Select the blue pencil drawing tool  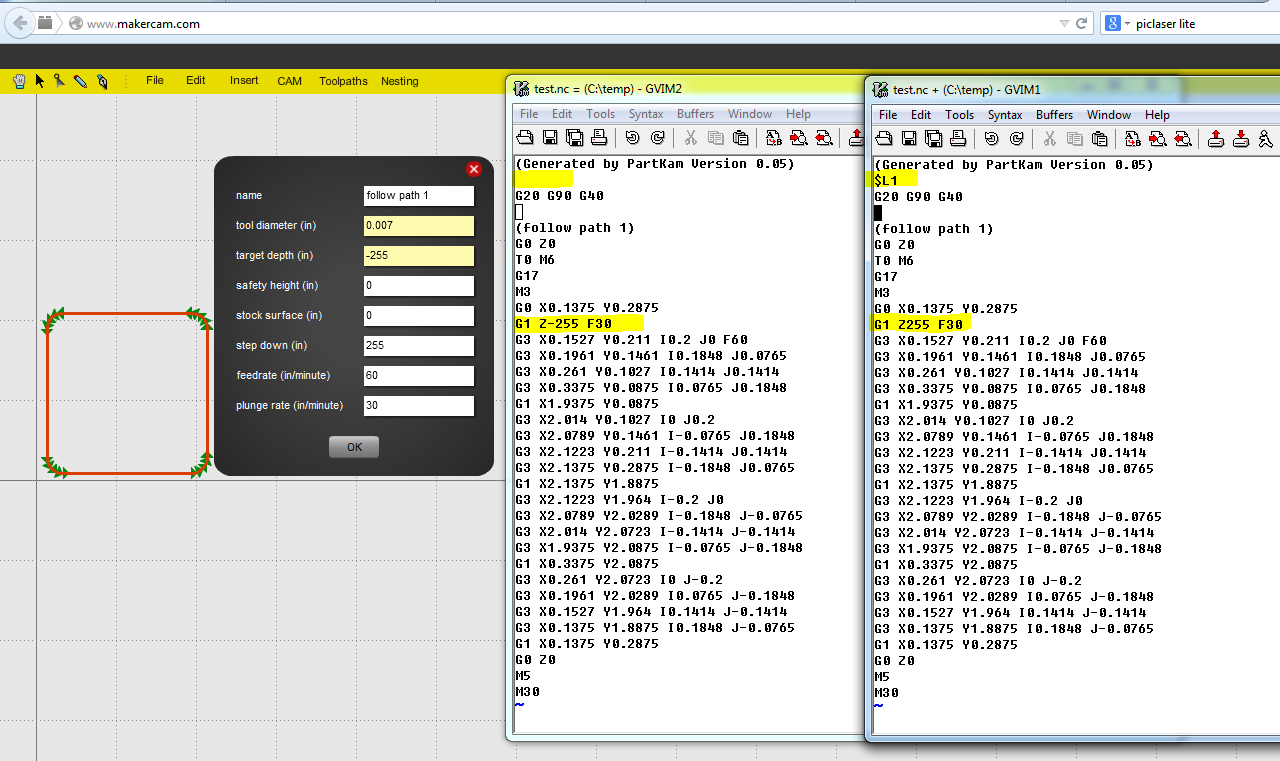point(81,81)
